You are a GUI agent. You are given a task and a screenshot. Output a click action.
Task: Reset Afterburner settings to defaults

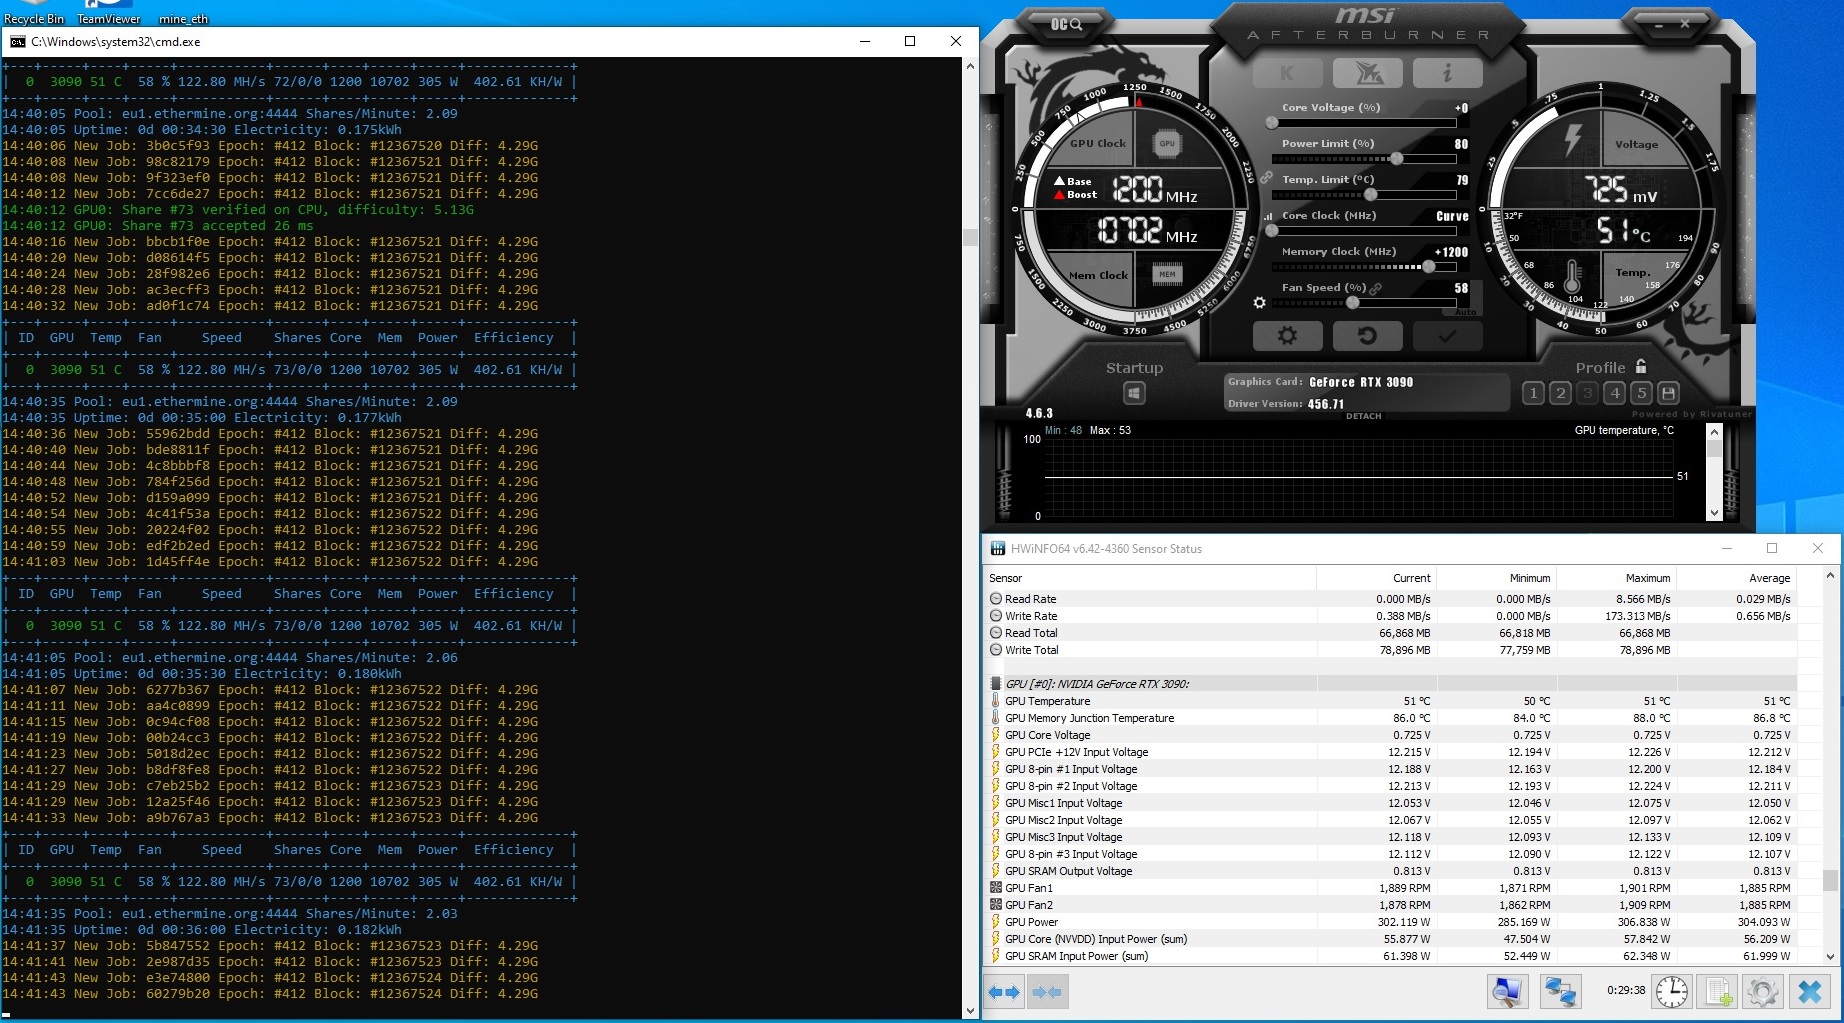click(1367, 336)
